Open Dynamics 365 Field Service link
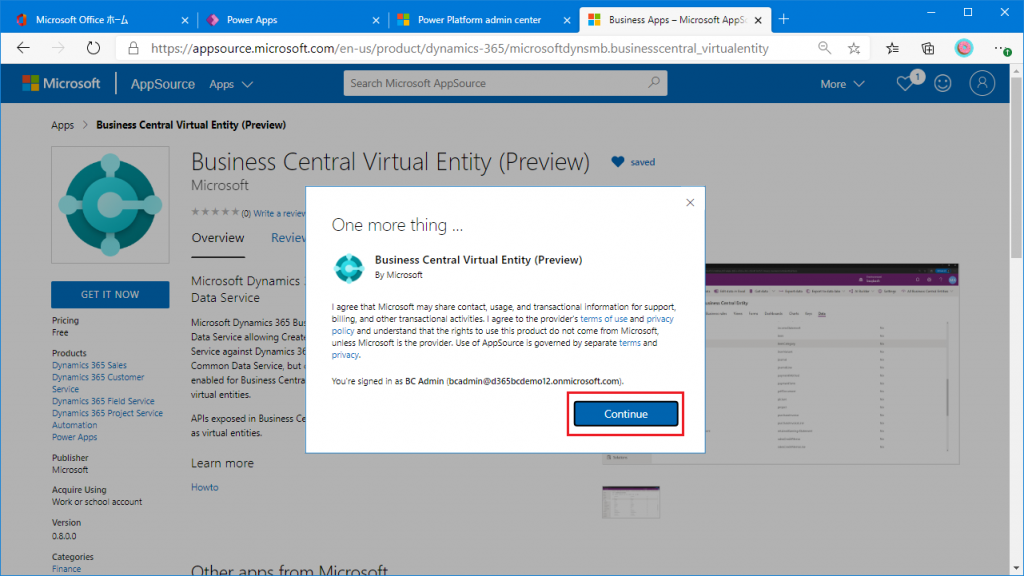 pyautogui.click(x=103, y=401)
